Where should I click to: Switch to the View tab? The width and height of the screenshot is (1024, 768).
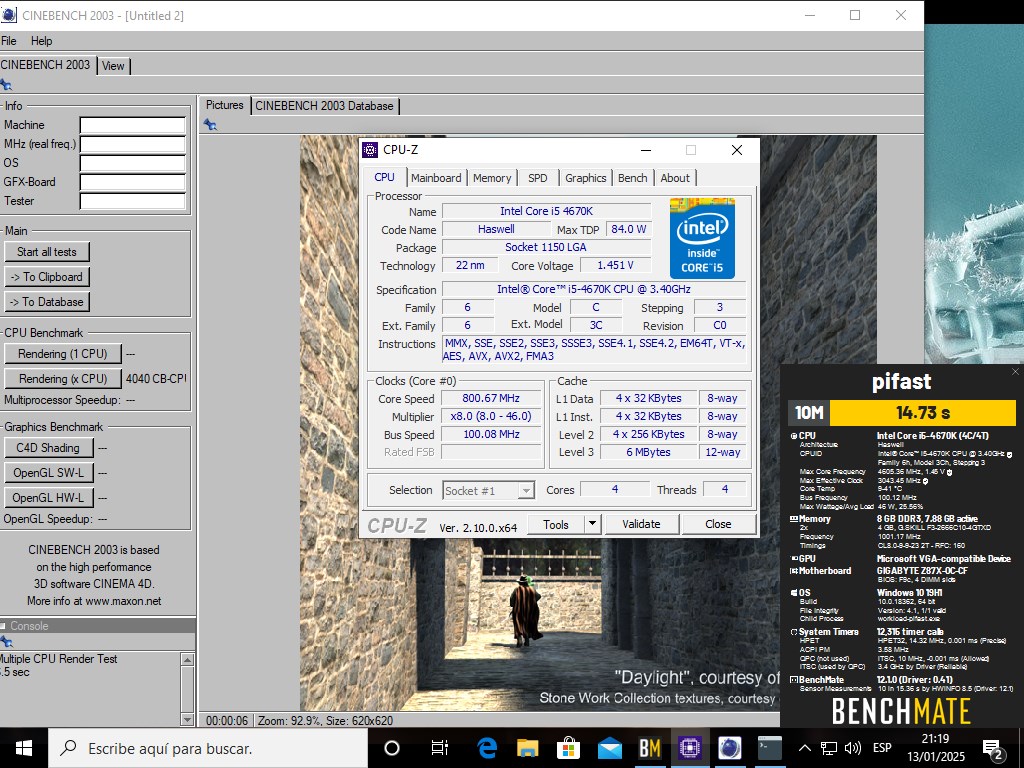[x=113, y=65]
